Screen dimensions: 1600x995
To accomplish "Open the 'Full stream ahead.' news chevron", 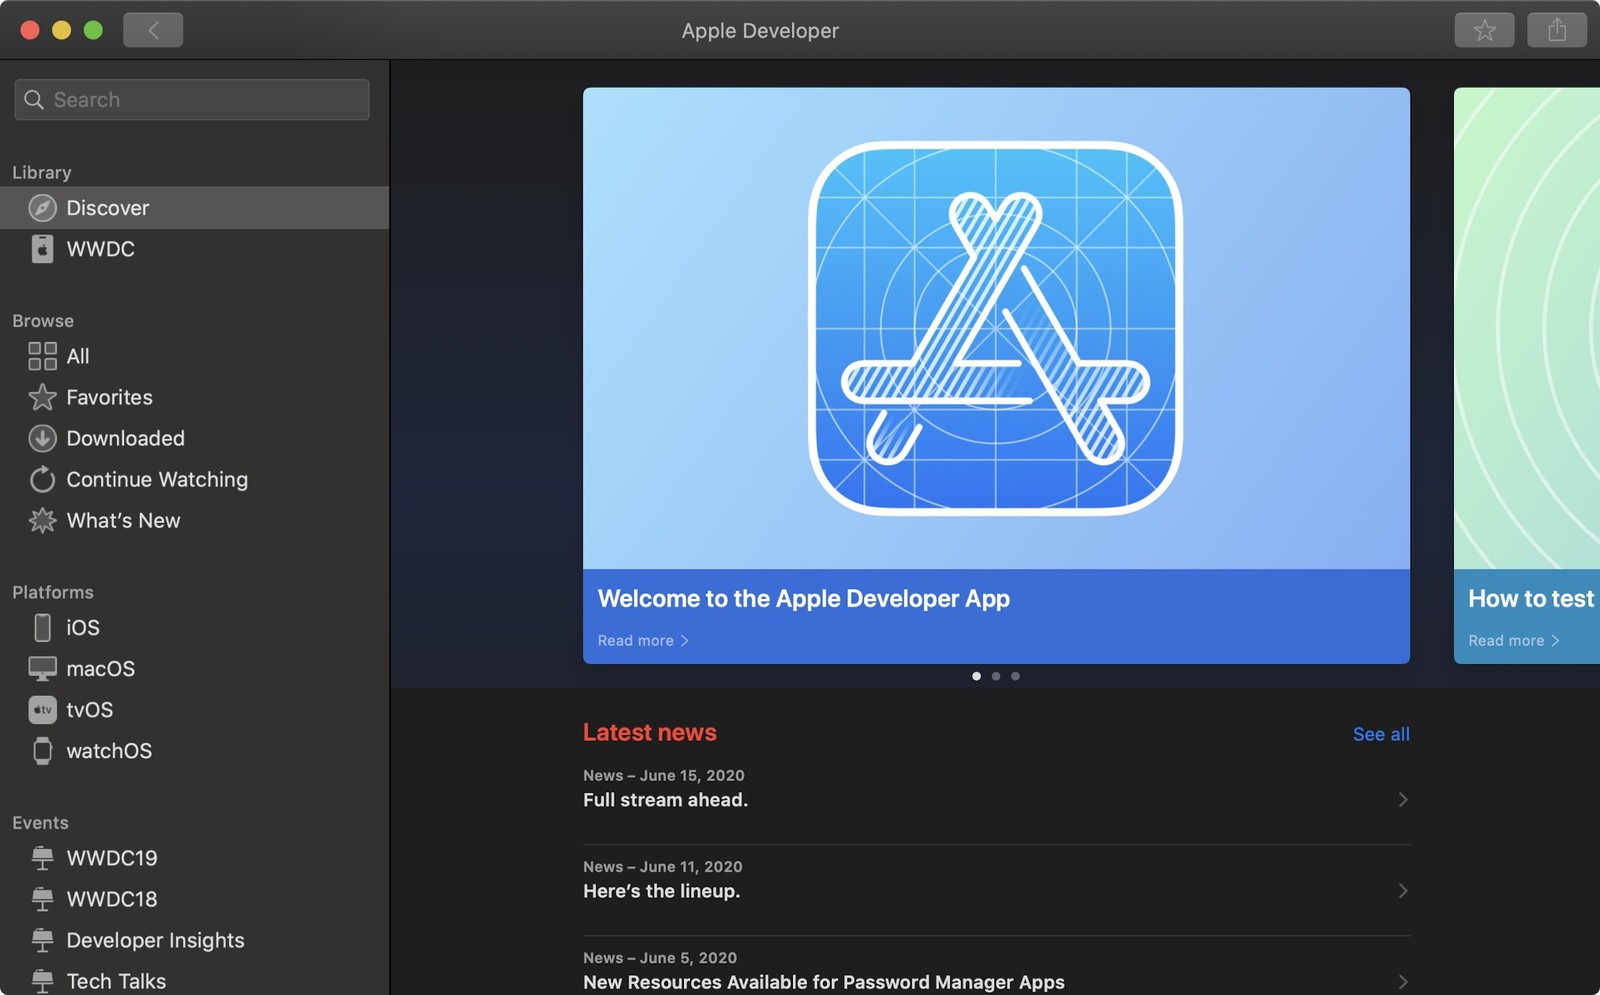I will click(x=1402, y=800).
